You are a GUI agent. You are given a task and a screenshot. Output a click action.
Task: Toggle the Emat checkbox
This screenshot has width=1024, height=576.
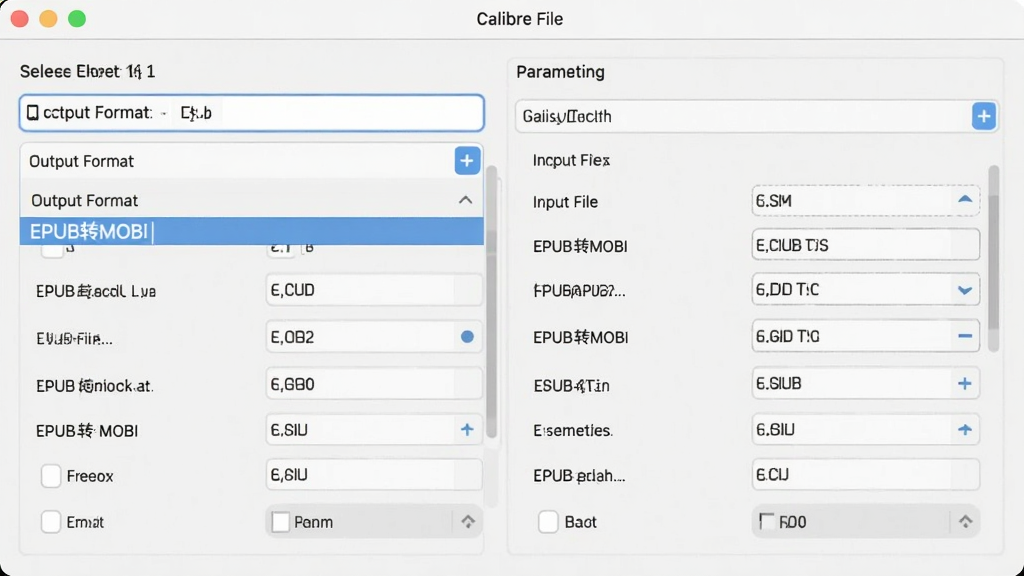click(51, 522)
